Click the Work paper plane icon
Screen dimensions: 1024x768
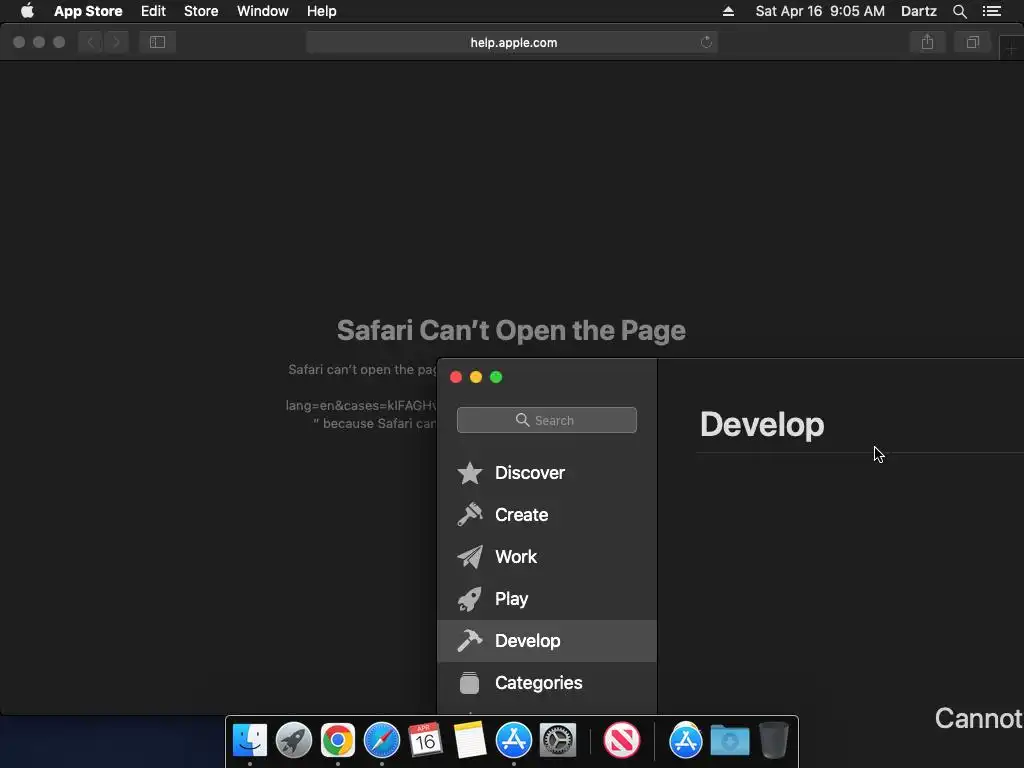point(470,556)
